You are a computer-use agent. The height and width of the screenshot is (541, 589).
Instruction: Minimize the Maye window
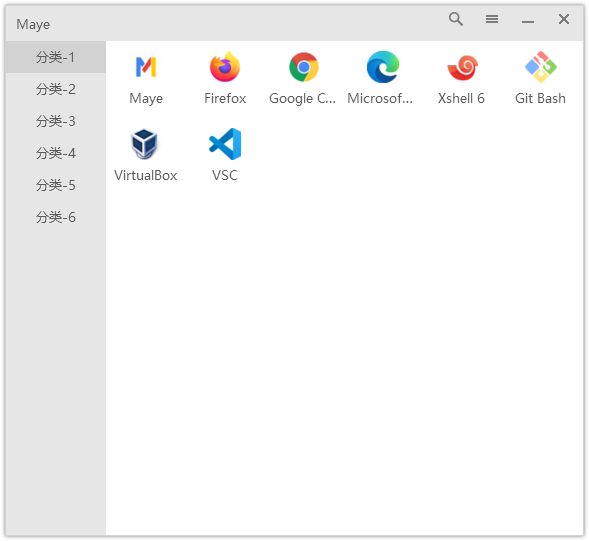[528, 20]
